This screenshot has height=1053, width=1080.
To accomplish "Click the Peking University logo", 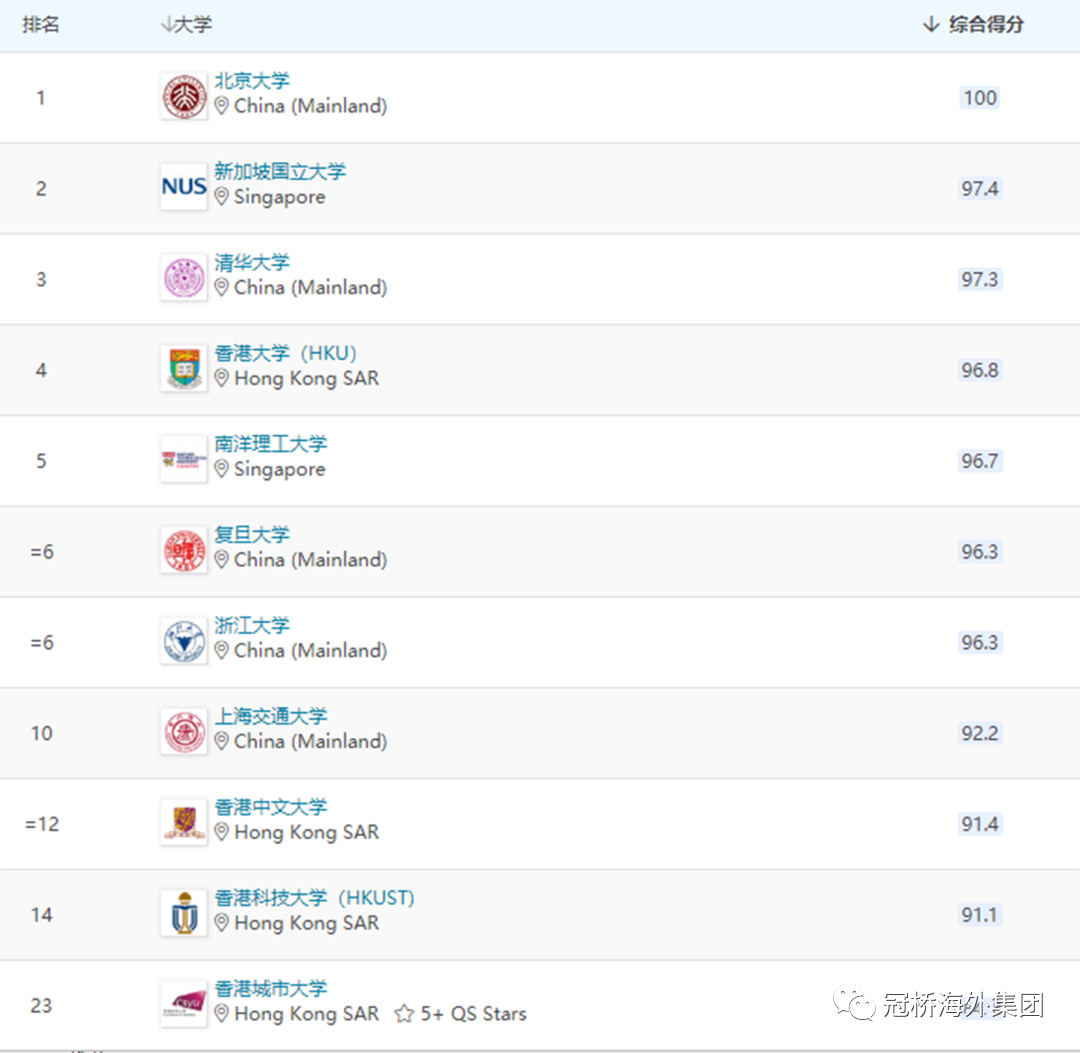I will point(184,96).
